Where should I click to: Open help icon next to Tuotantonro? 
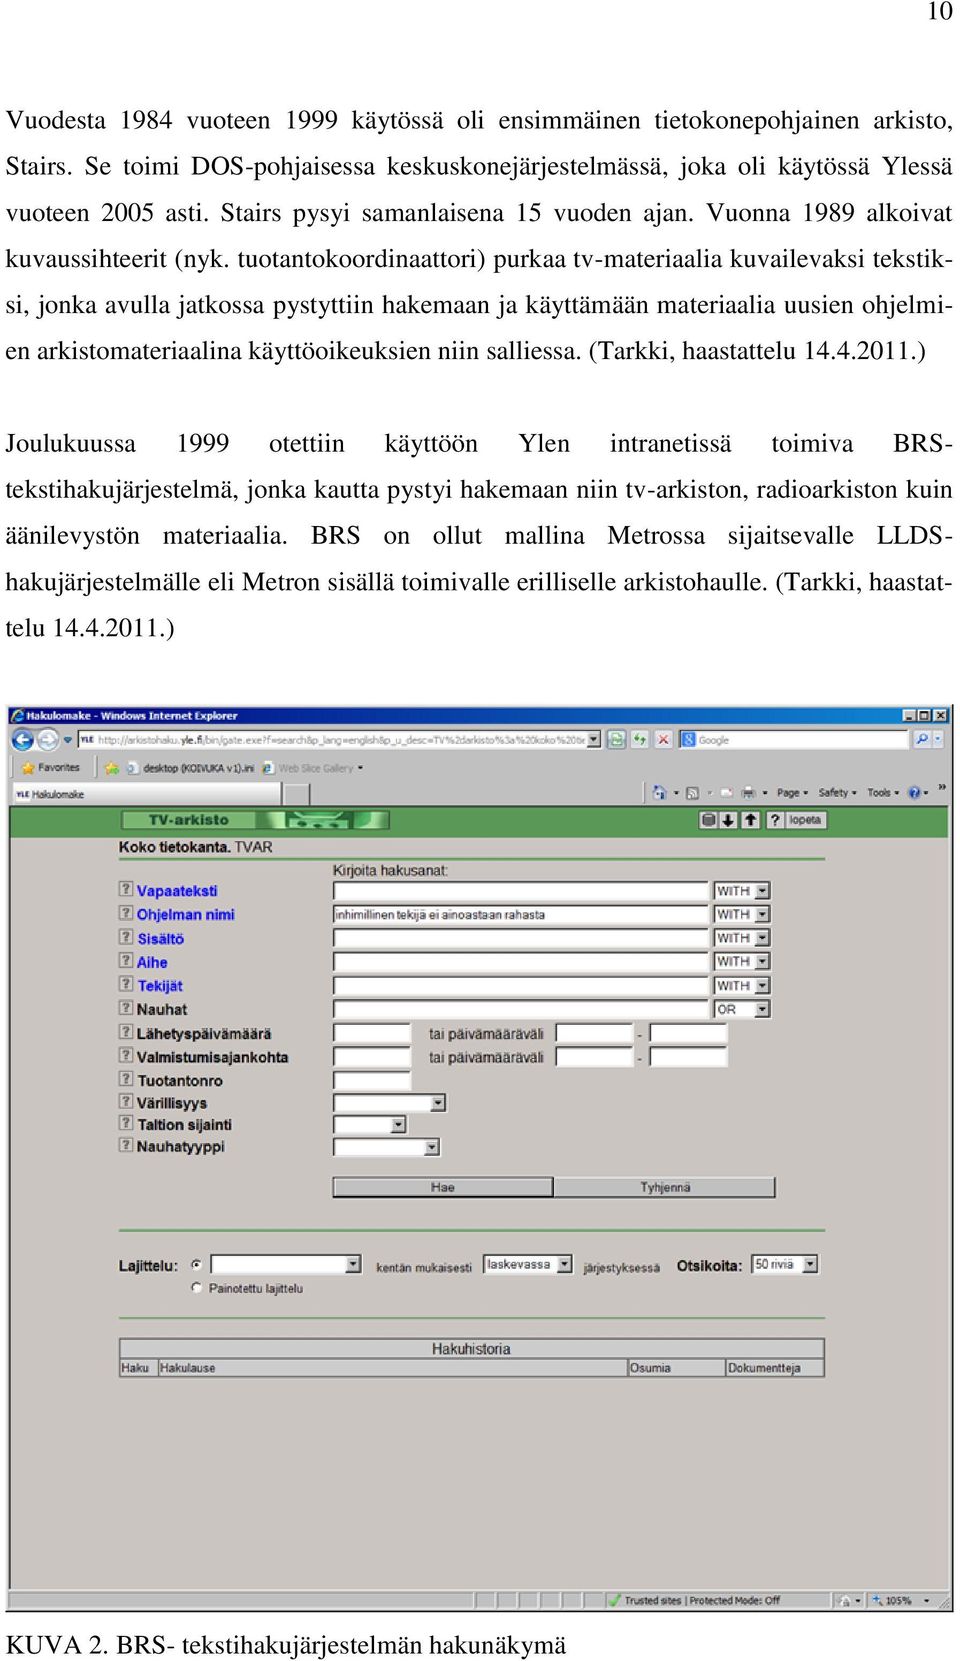(126, 1079)
